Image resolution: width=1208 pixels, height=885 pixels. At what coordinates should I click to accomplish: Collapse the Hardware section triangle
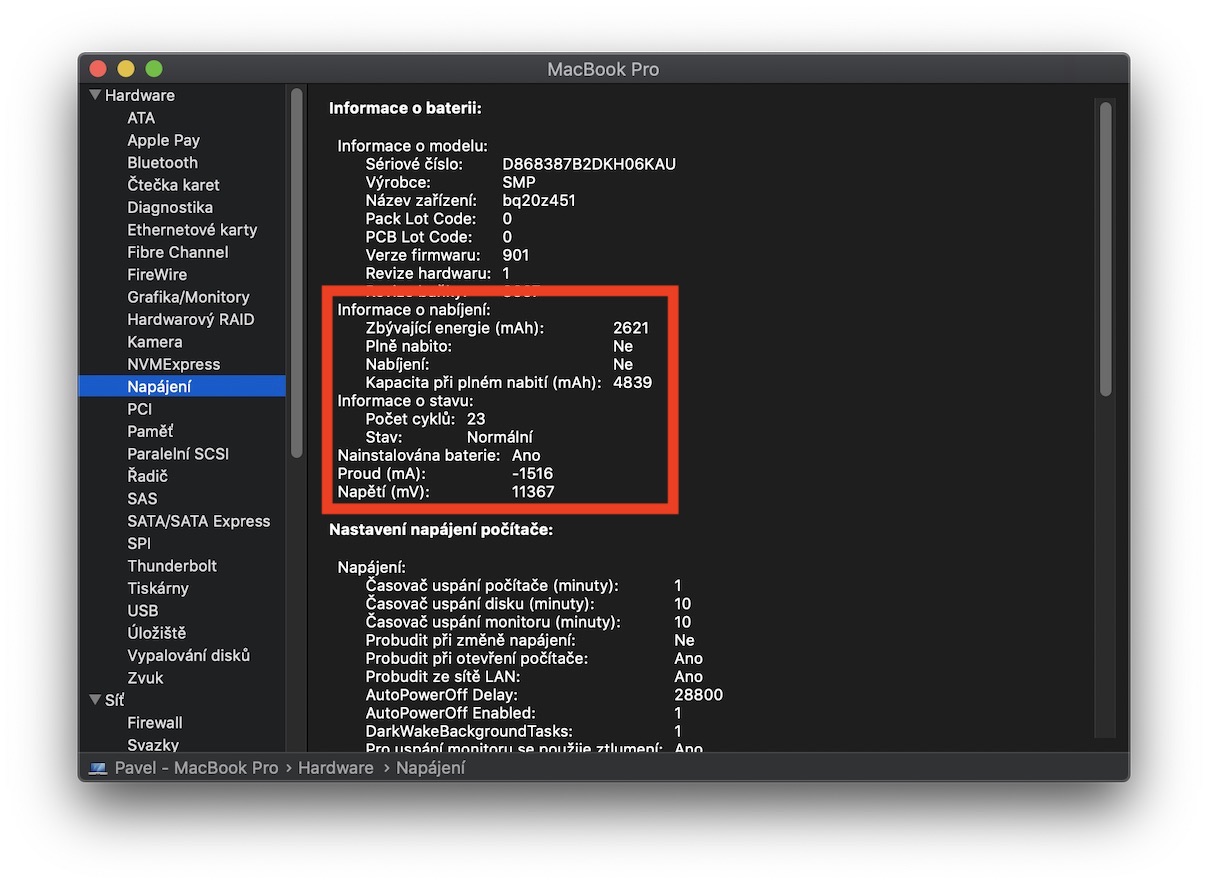[95, 96]
